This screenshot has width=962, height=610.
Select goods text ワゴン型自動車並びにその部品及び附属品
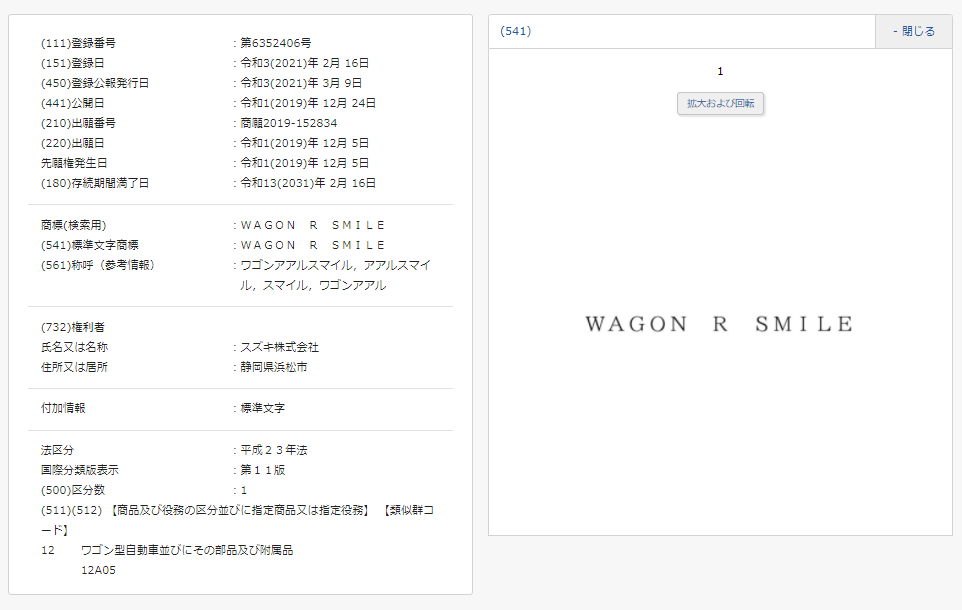[x=187, y=550]
